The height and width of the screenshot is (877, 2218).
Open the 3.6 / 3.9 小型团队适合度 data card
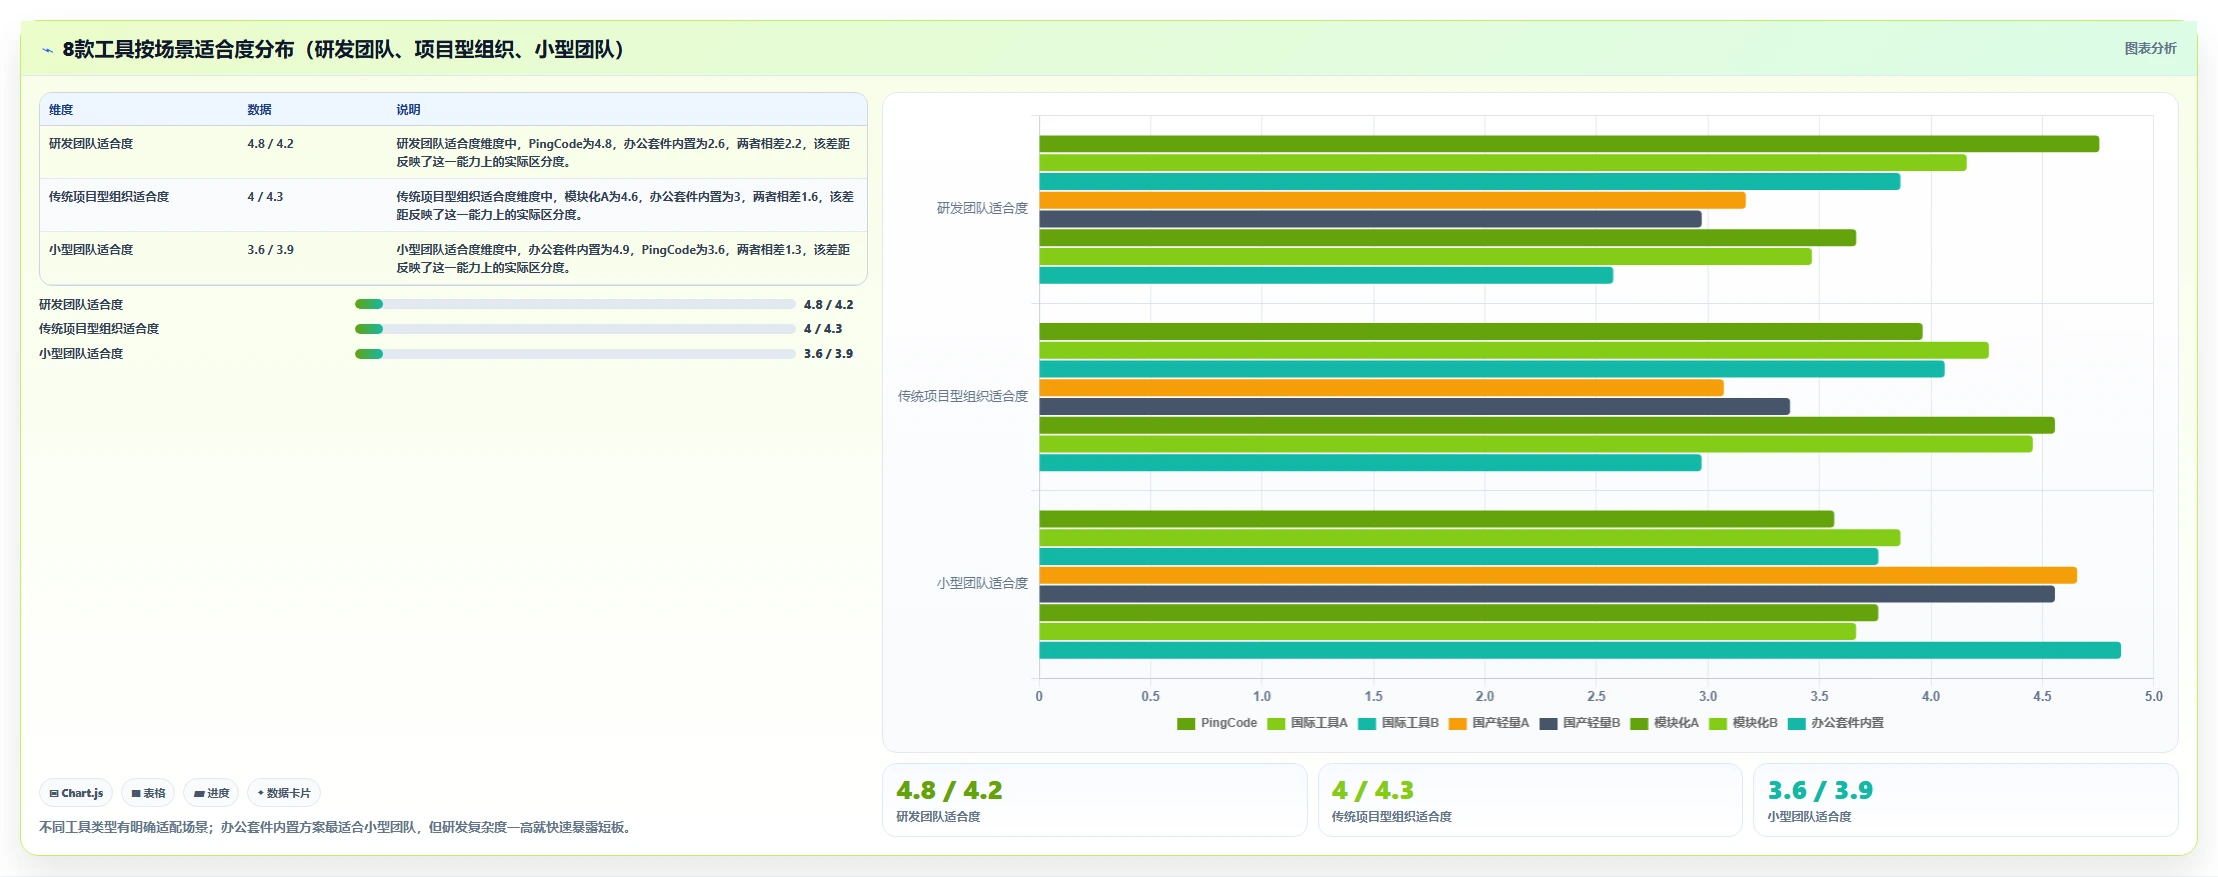(x=1966, y=800)
